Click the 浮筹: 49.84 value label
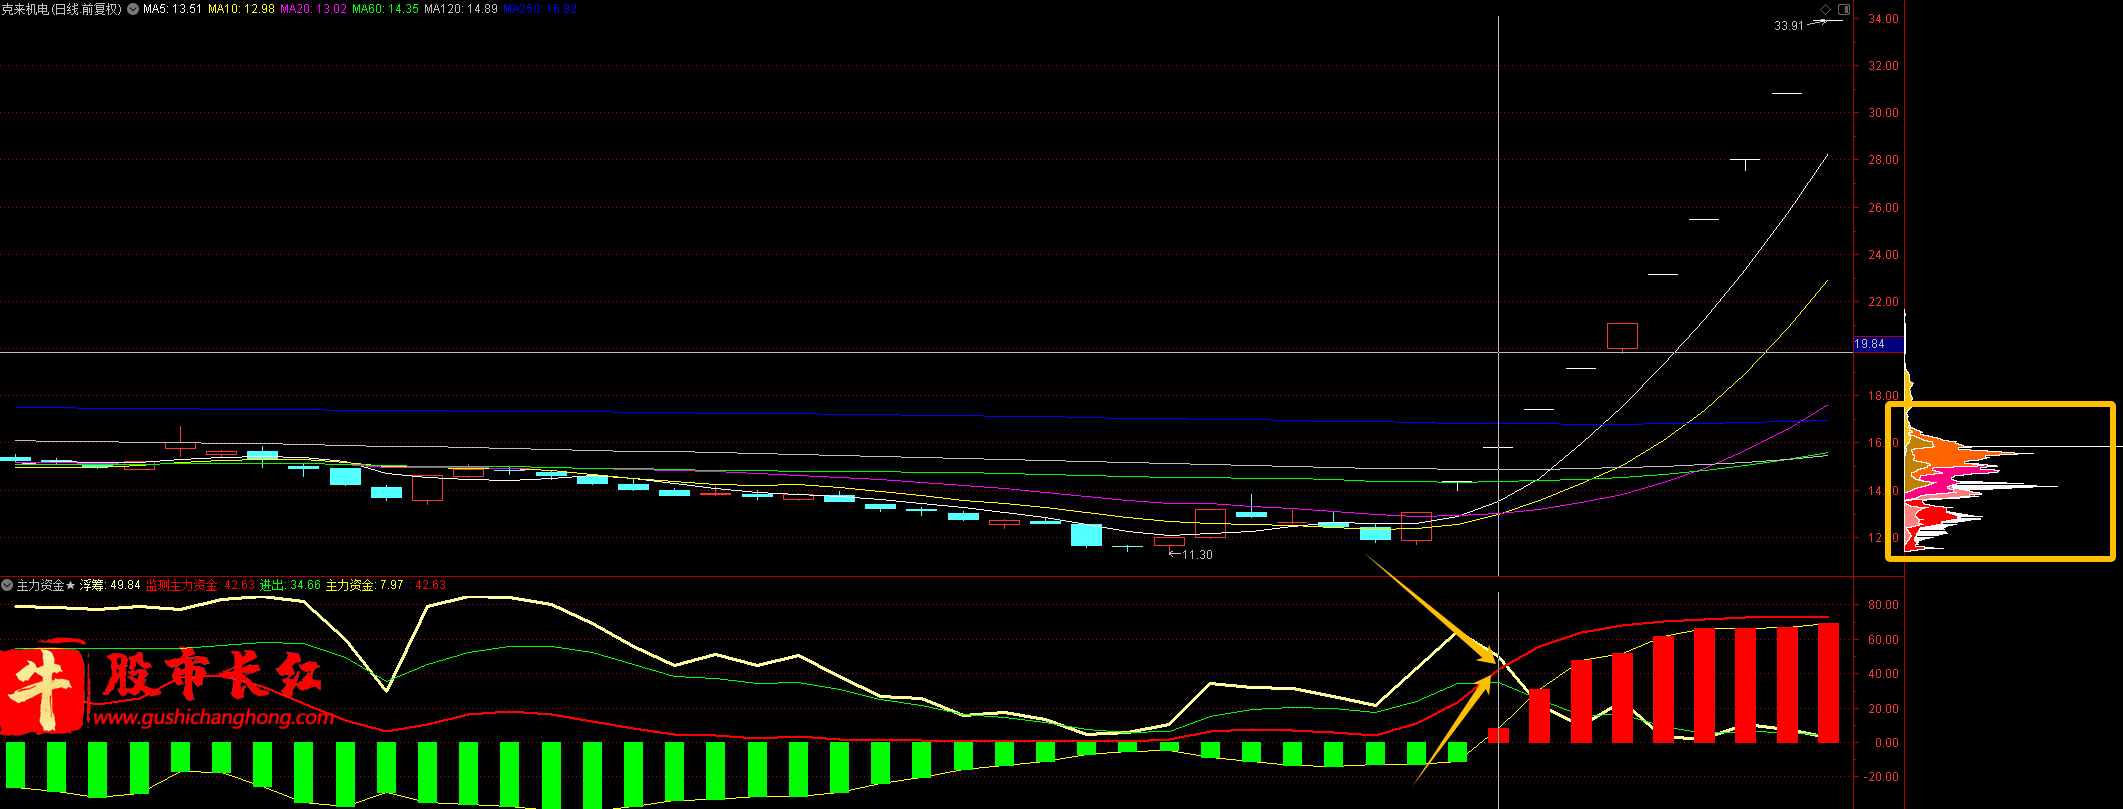The image size is (2123, 809). point(110,585)
